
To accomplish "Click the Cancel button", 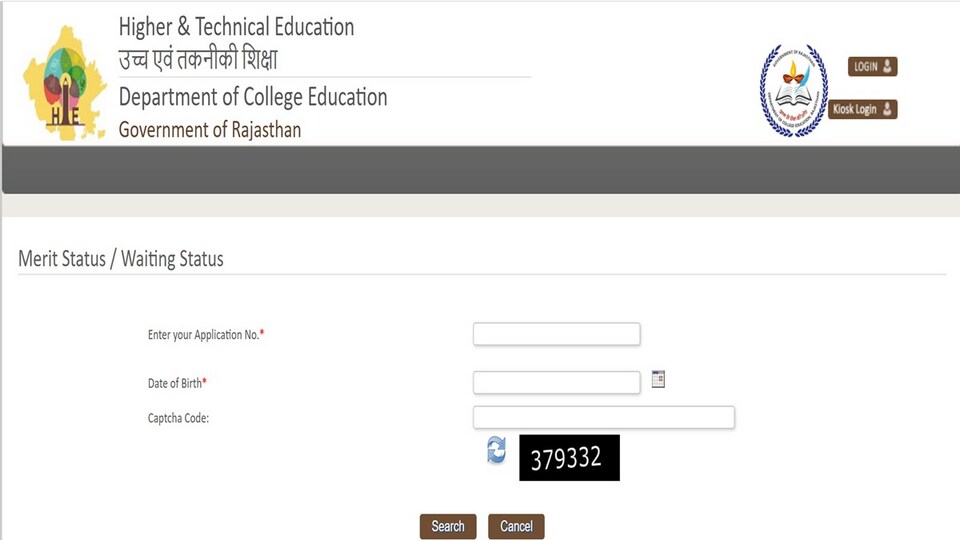I will click(516, 527).
